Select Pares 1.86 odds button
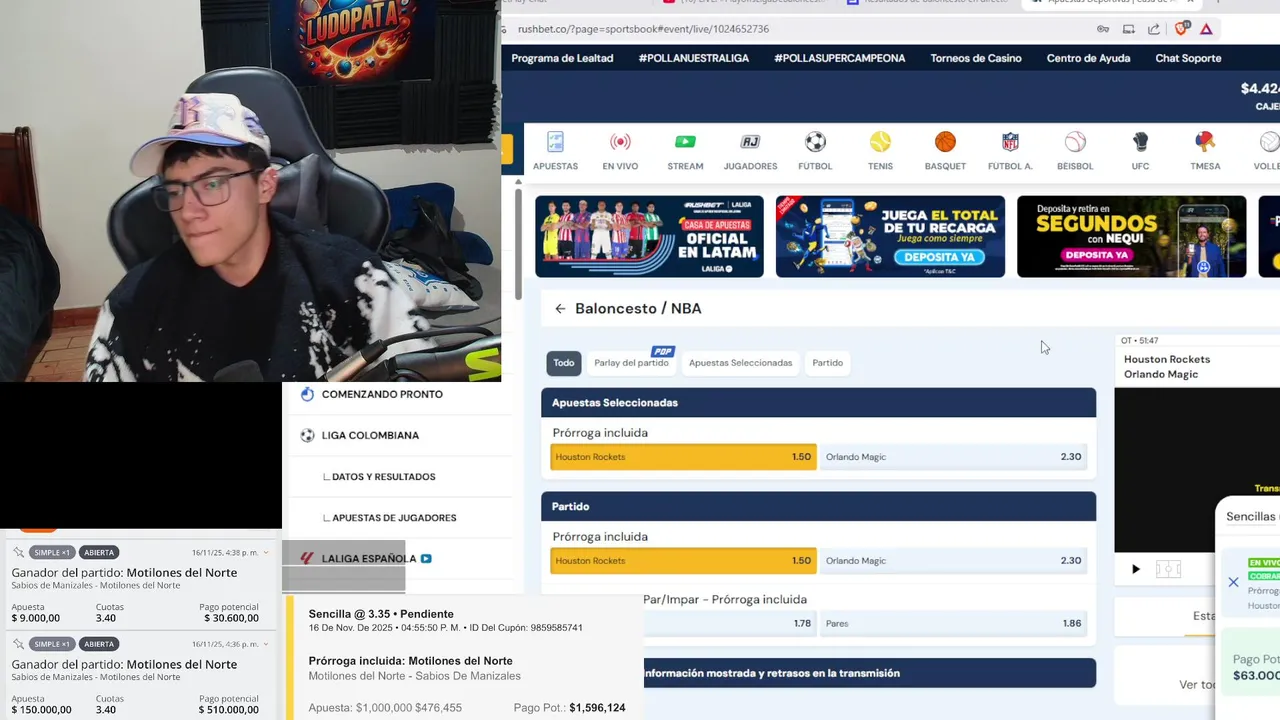Image resolution: width=1280 pixels, height=720 pixels. tap(953, 623)
